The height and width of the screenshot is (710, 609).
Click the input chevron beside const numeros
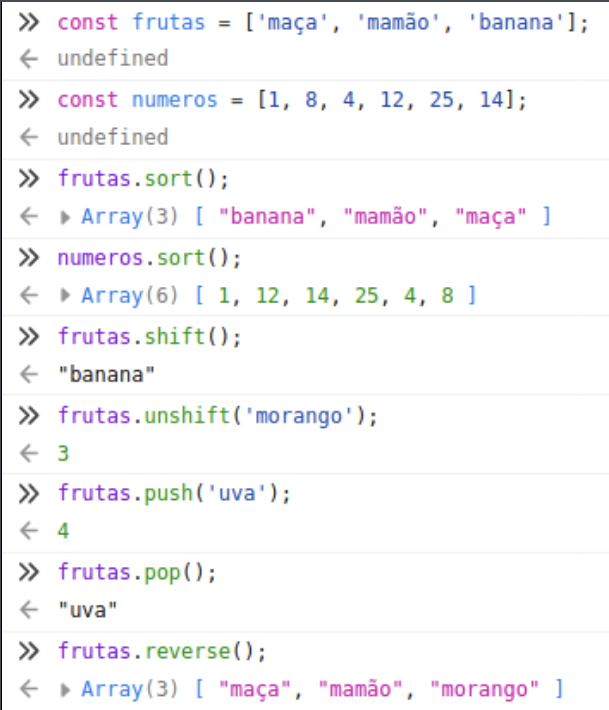pos(28,99)
